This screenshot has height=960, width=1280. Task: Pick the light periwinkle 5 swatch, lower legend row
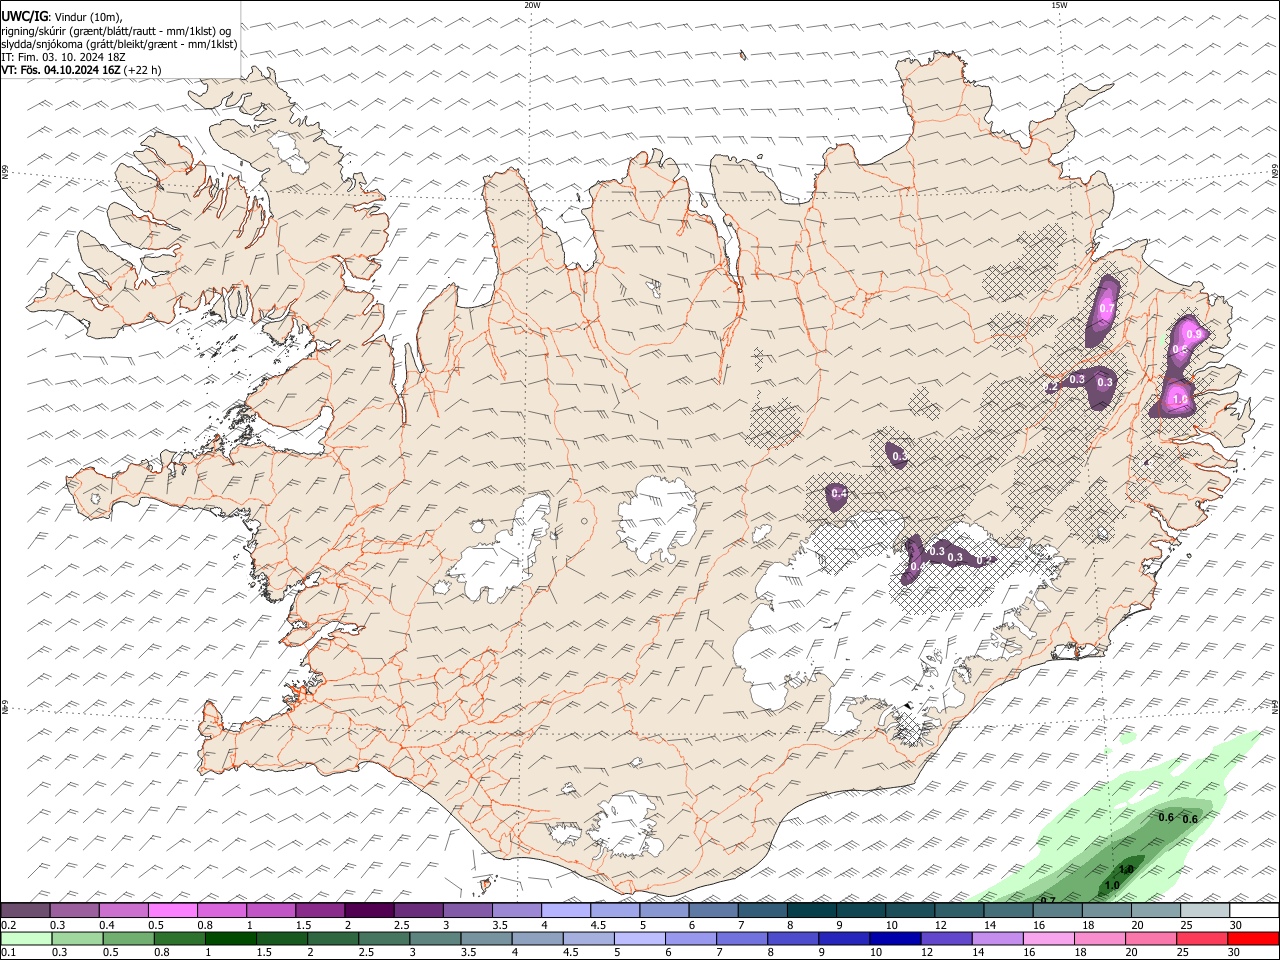pos(639,938)
